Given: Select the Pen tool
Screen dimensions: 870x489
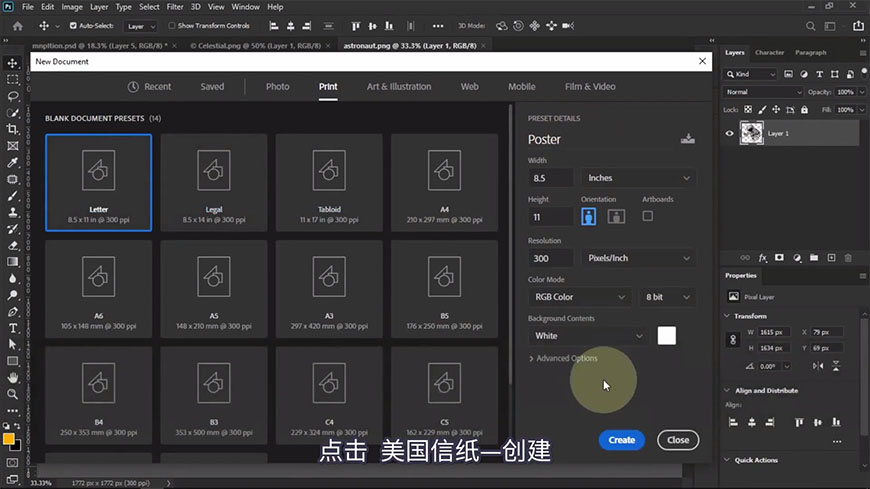Looking at the screenshot, I should (x=12, y=312).
